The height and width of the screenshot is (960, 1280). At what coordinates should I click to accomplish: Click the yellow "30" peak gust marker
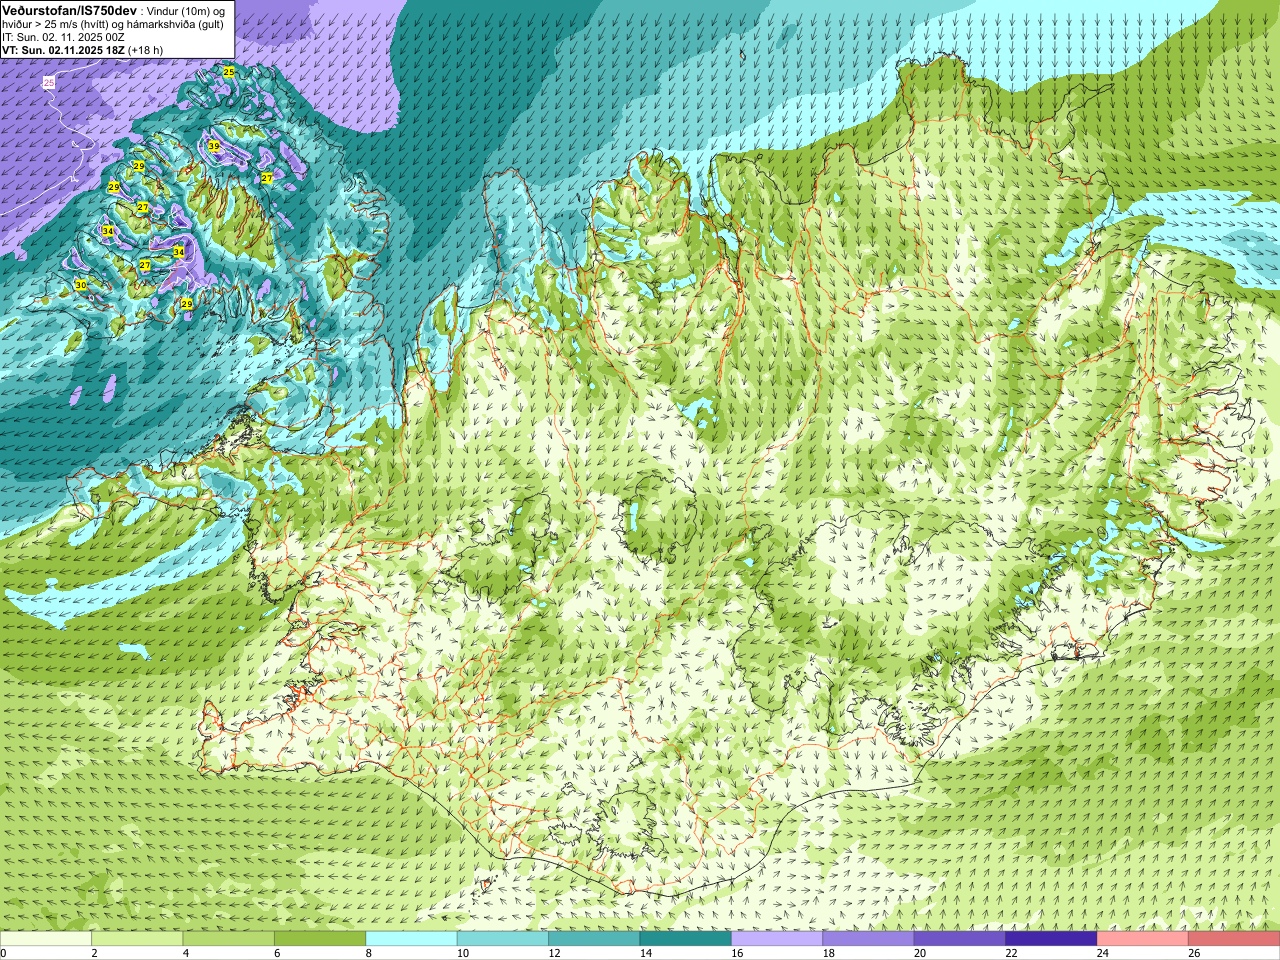tap(81, 285)
